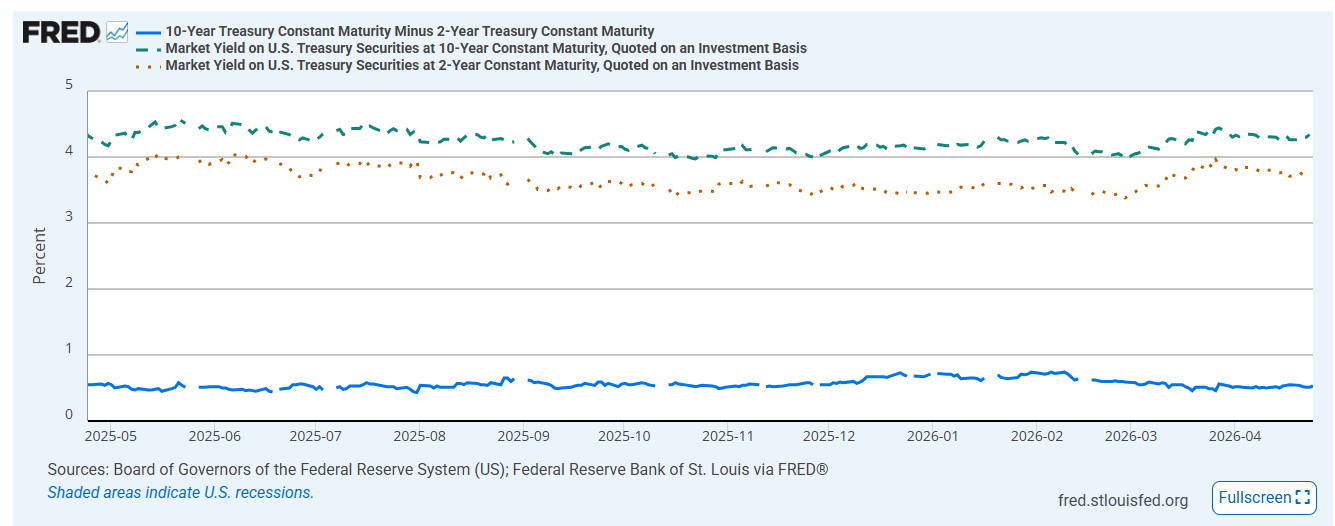Click the 5 tick on y-axis
1335x526 pixels.
pyautogui.click(x=69, y=85)
